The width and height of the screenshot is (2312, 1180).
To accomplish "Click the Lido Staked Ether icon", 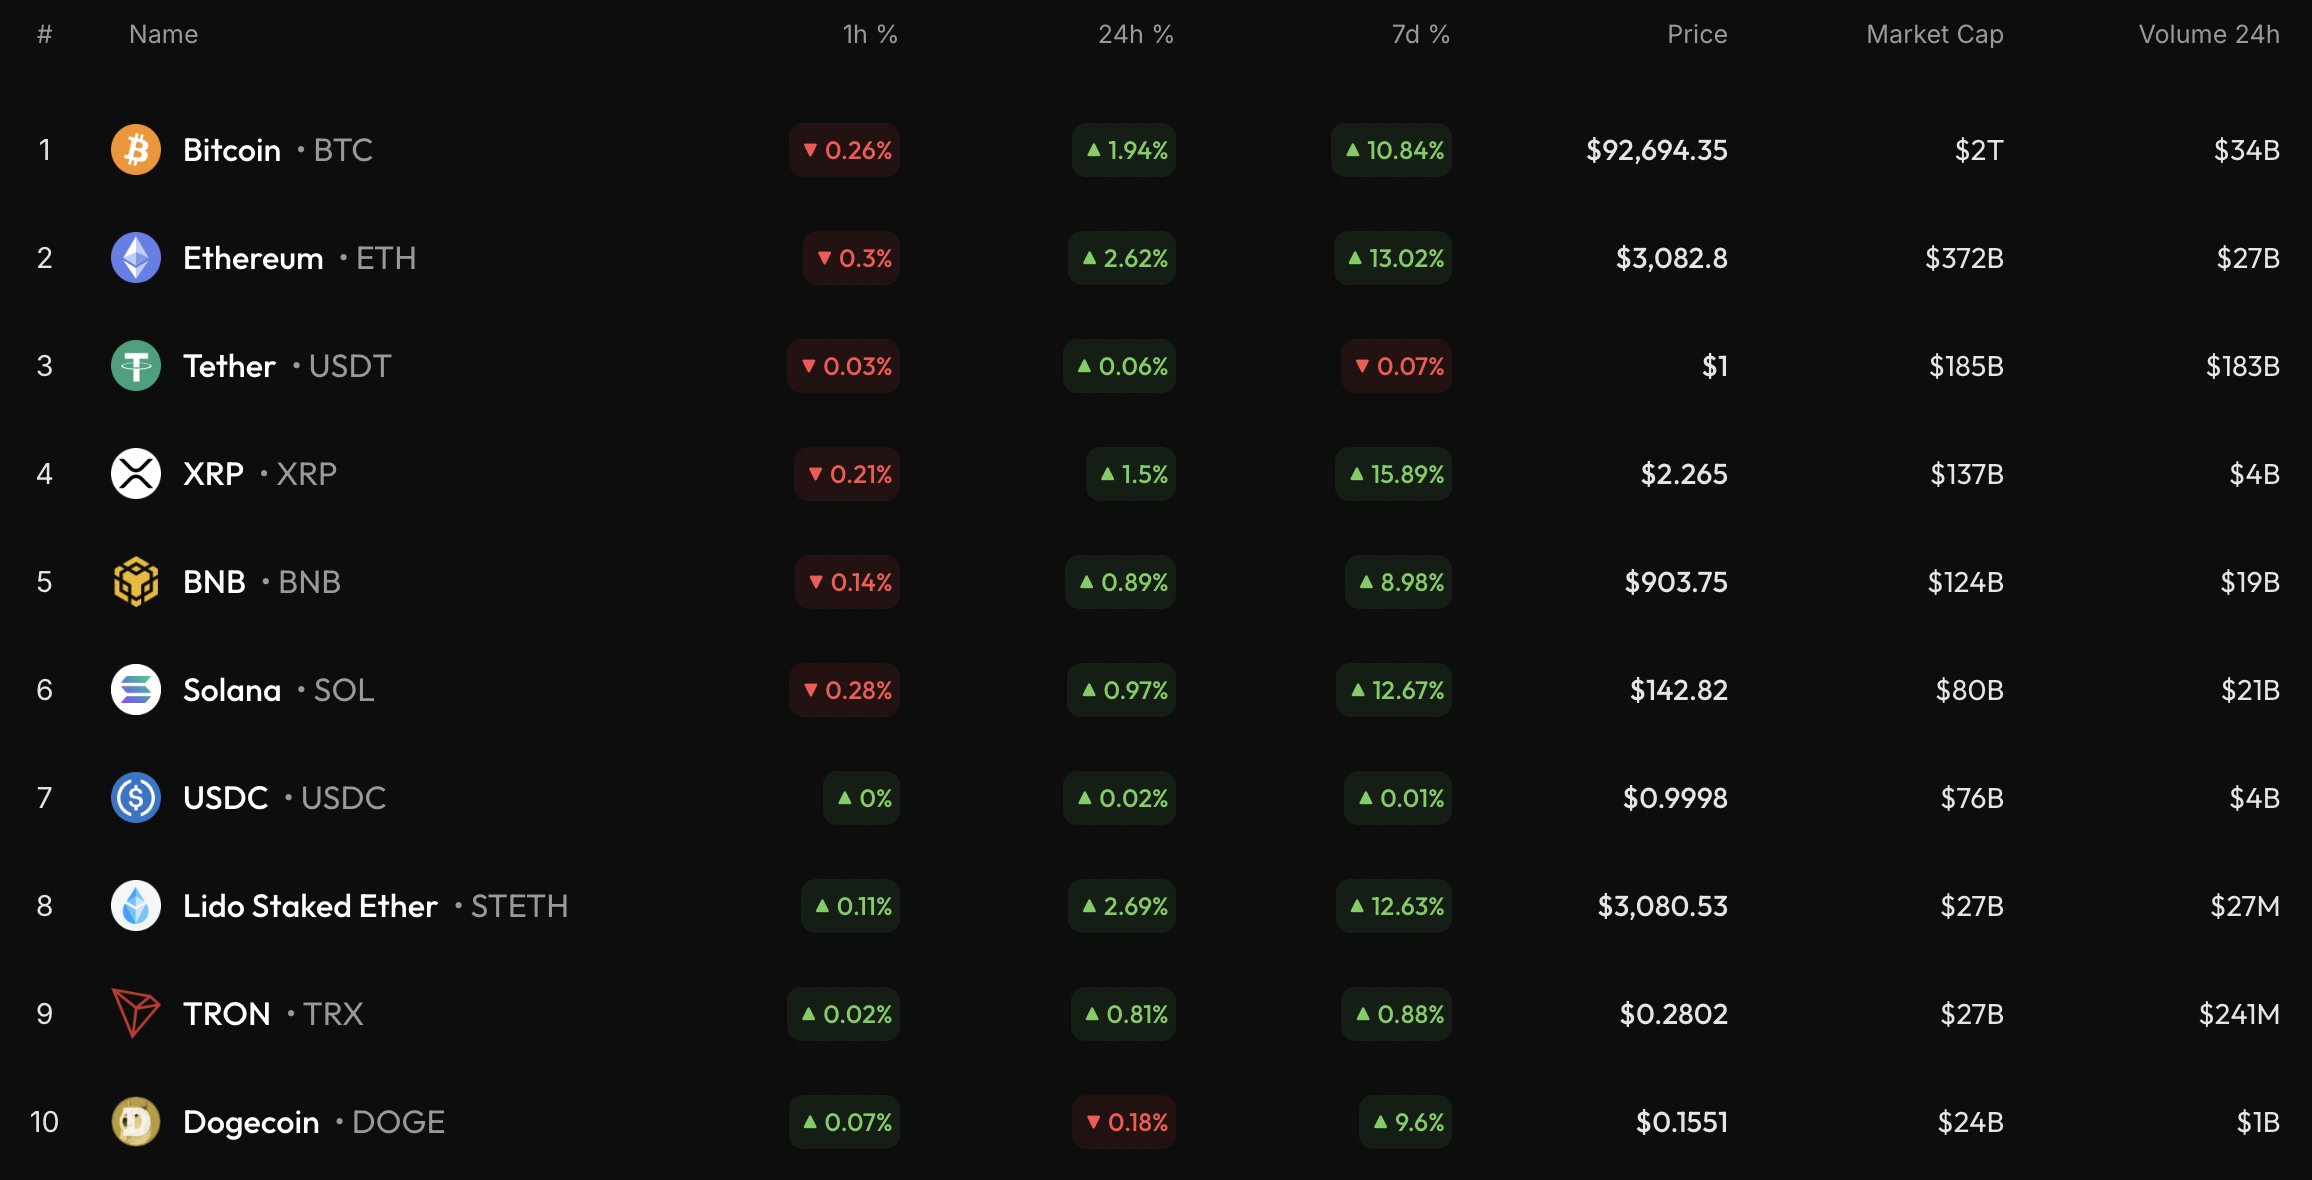I will point(136,906).
